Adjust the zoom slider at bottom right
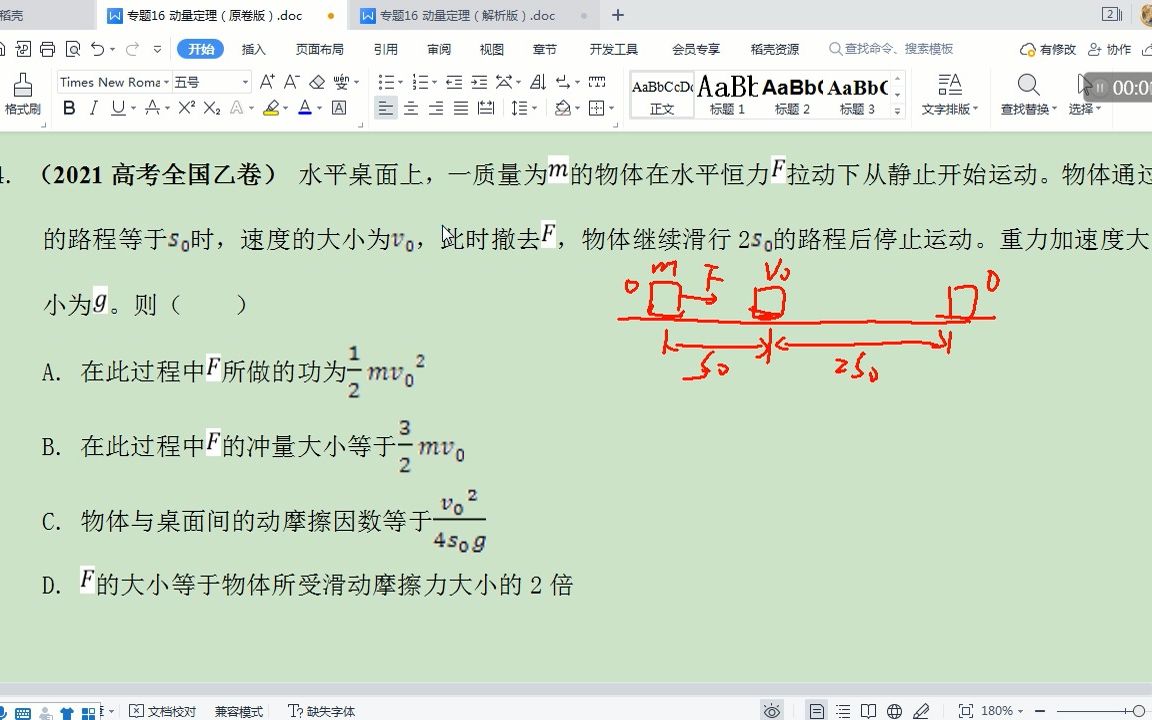1152x720 pixels. click(x=1138, y=711)
